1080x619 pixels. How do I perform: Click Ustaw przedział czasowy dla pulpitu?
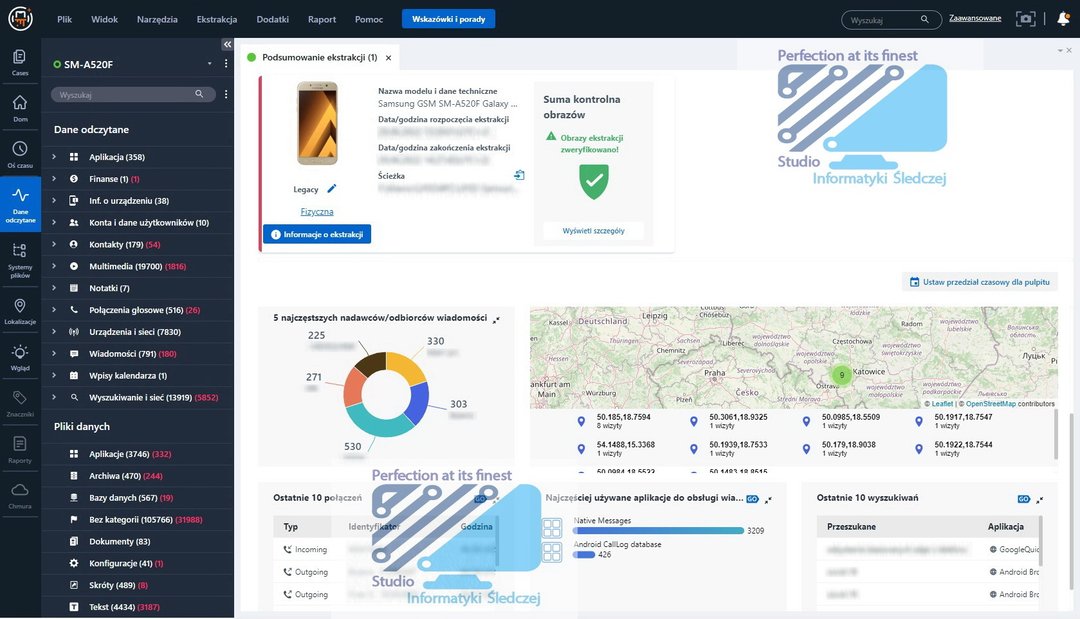pyautogui.click(x=979, y=282)
